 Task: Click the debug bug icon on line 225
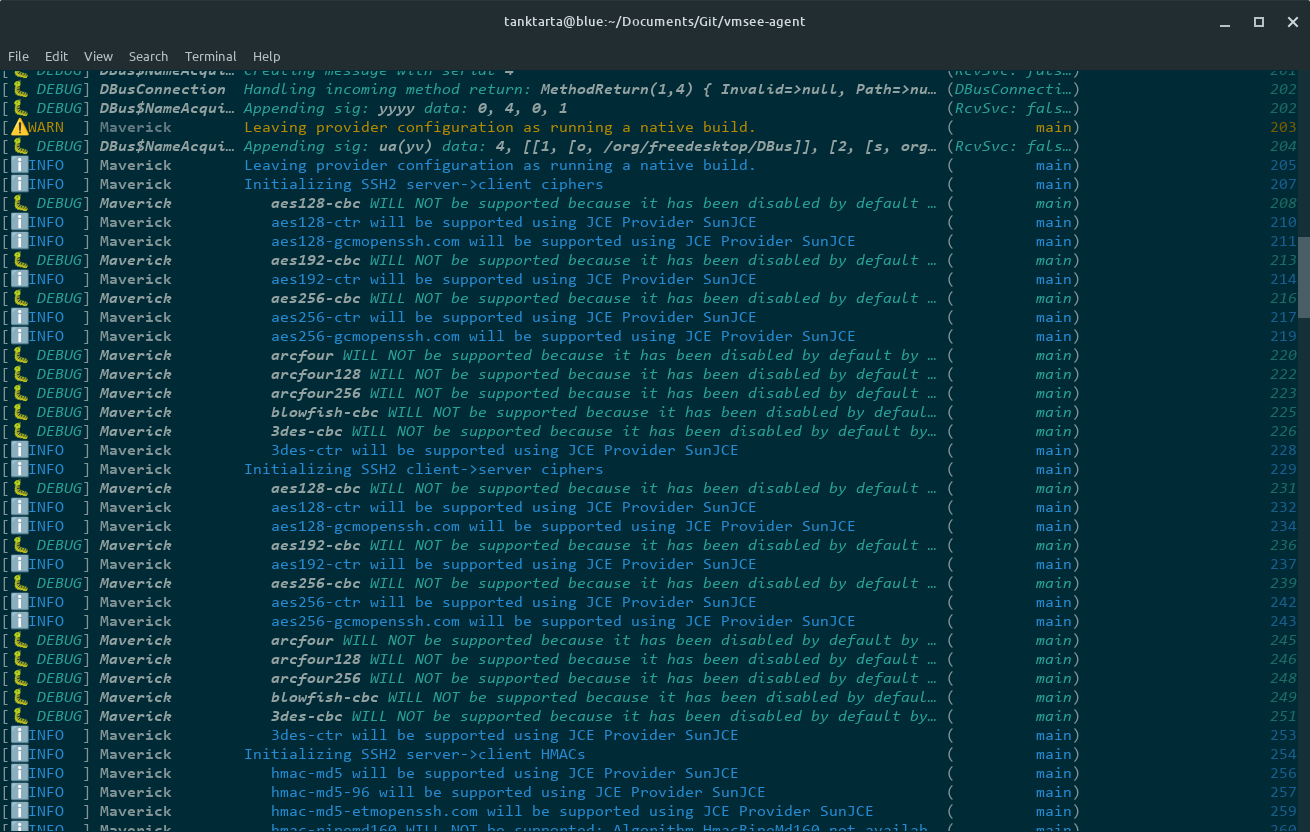(x=19, y=412)
